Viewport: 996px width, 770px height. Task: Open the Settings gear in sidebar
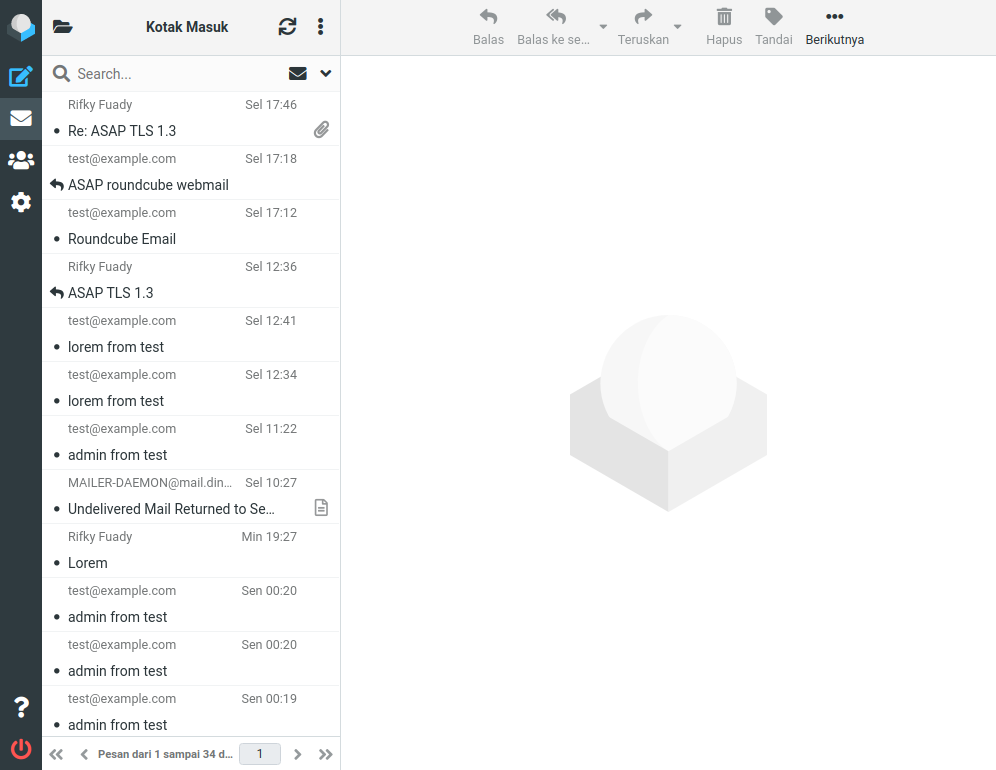tap(21, 202)
